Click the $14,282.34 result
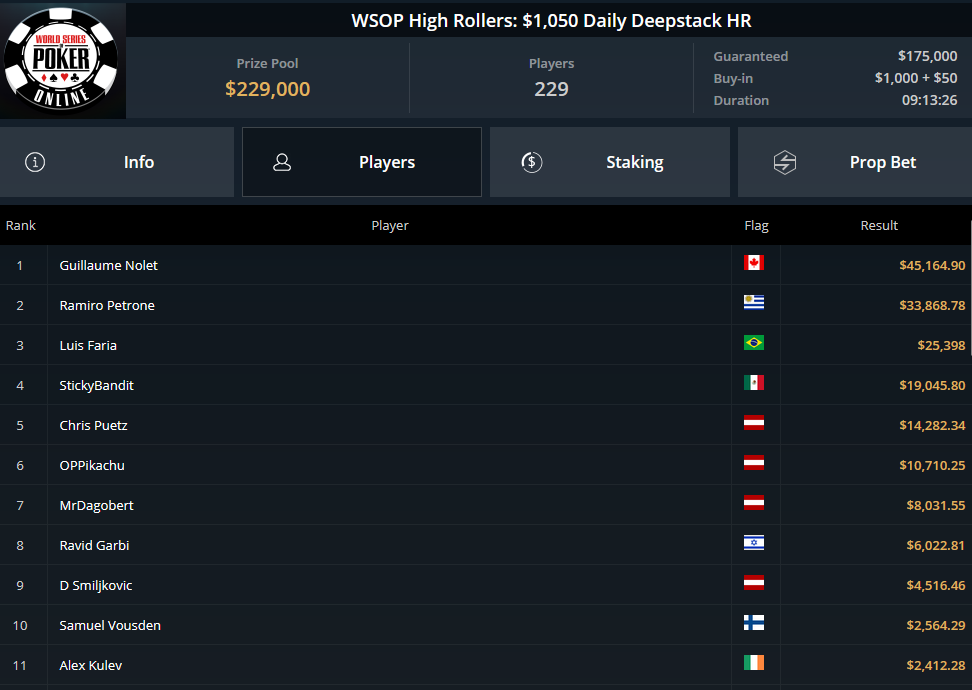 pos(932,425)
